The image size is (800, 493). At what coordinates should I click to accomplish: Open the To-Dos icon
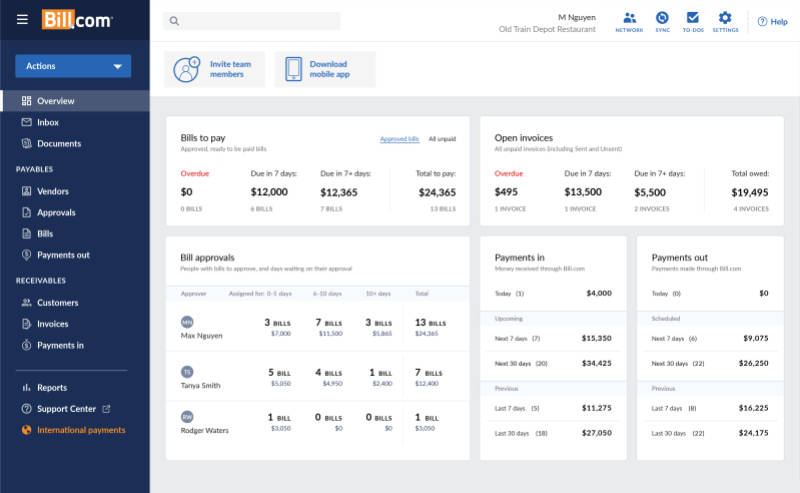693,18
